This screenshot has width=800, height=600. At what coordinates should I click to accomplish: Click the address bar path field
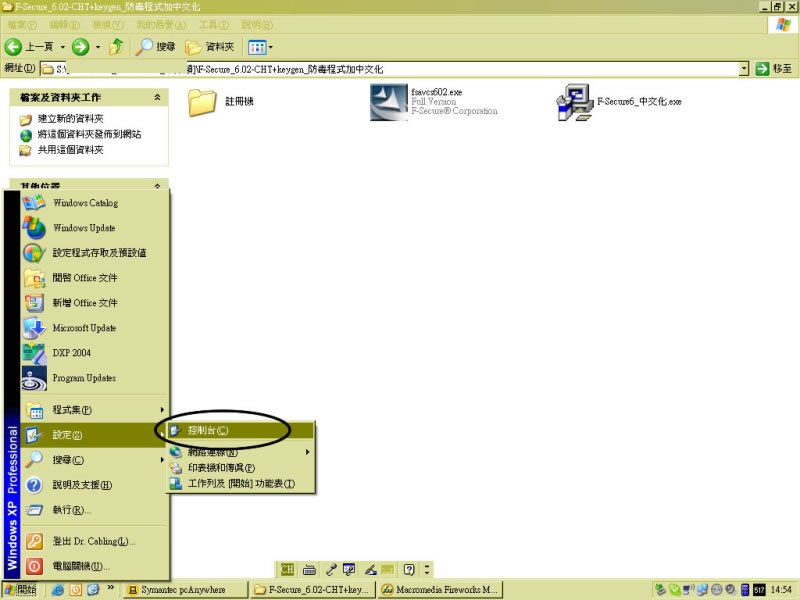pyautogui.click(x=389, y=69)
